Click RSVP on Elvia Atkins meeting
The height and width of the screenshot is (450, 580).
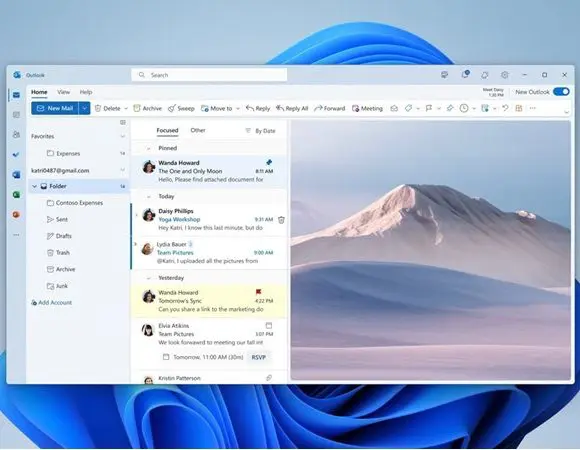coord(259,357)
